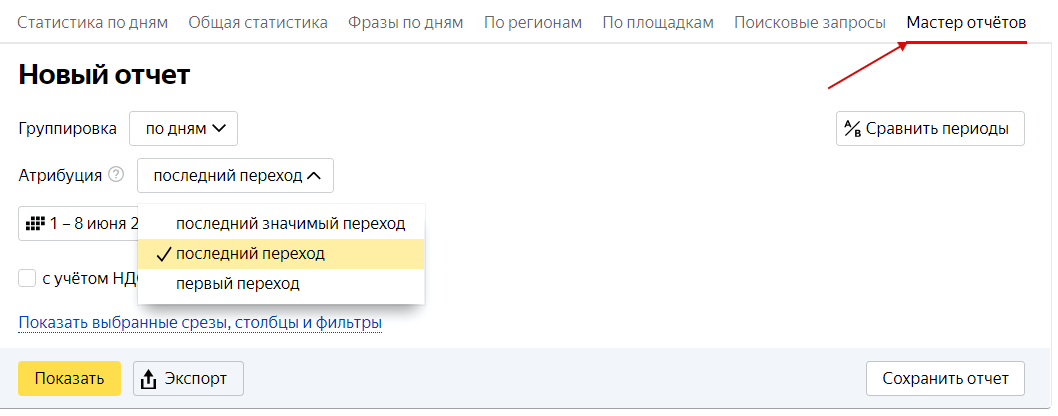This screenshot has width=1058, height=416.
Task: Click the Сравнить периоды button
Action: pyautogui.click(x=930, y=129)
